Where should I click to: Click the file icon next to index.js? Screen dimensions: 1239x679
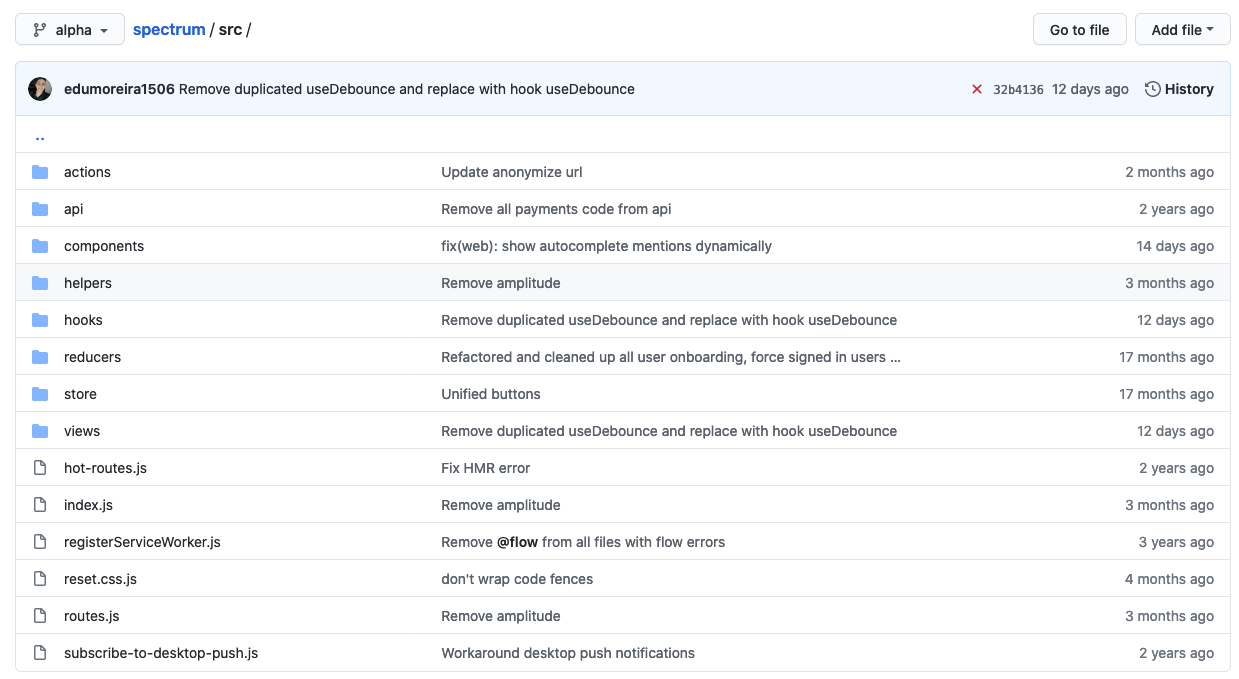[x=39, y=504]
